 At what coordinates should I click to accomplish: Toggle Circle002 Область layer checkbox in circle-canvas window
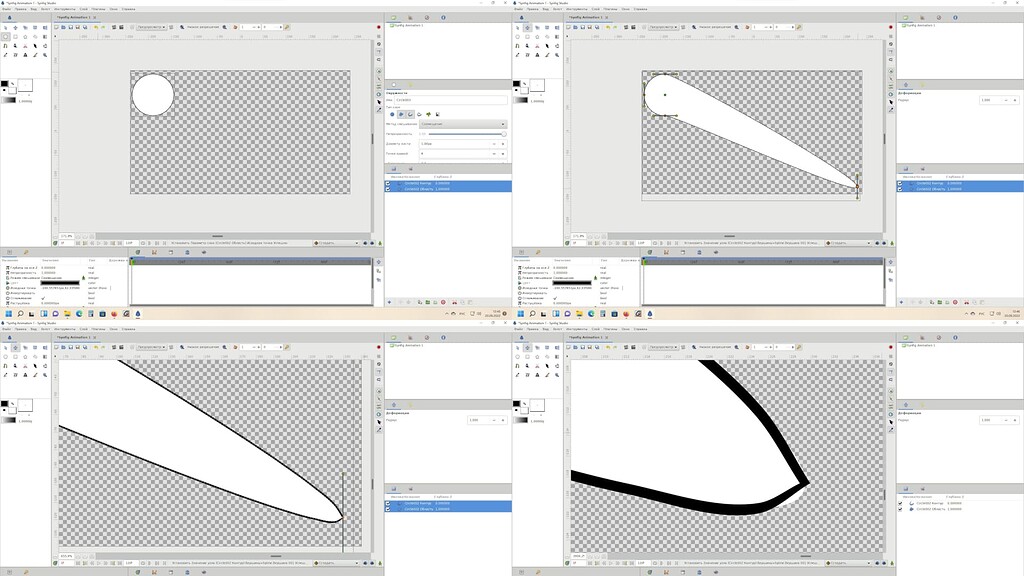click(389, 189)
